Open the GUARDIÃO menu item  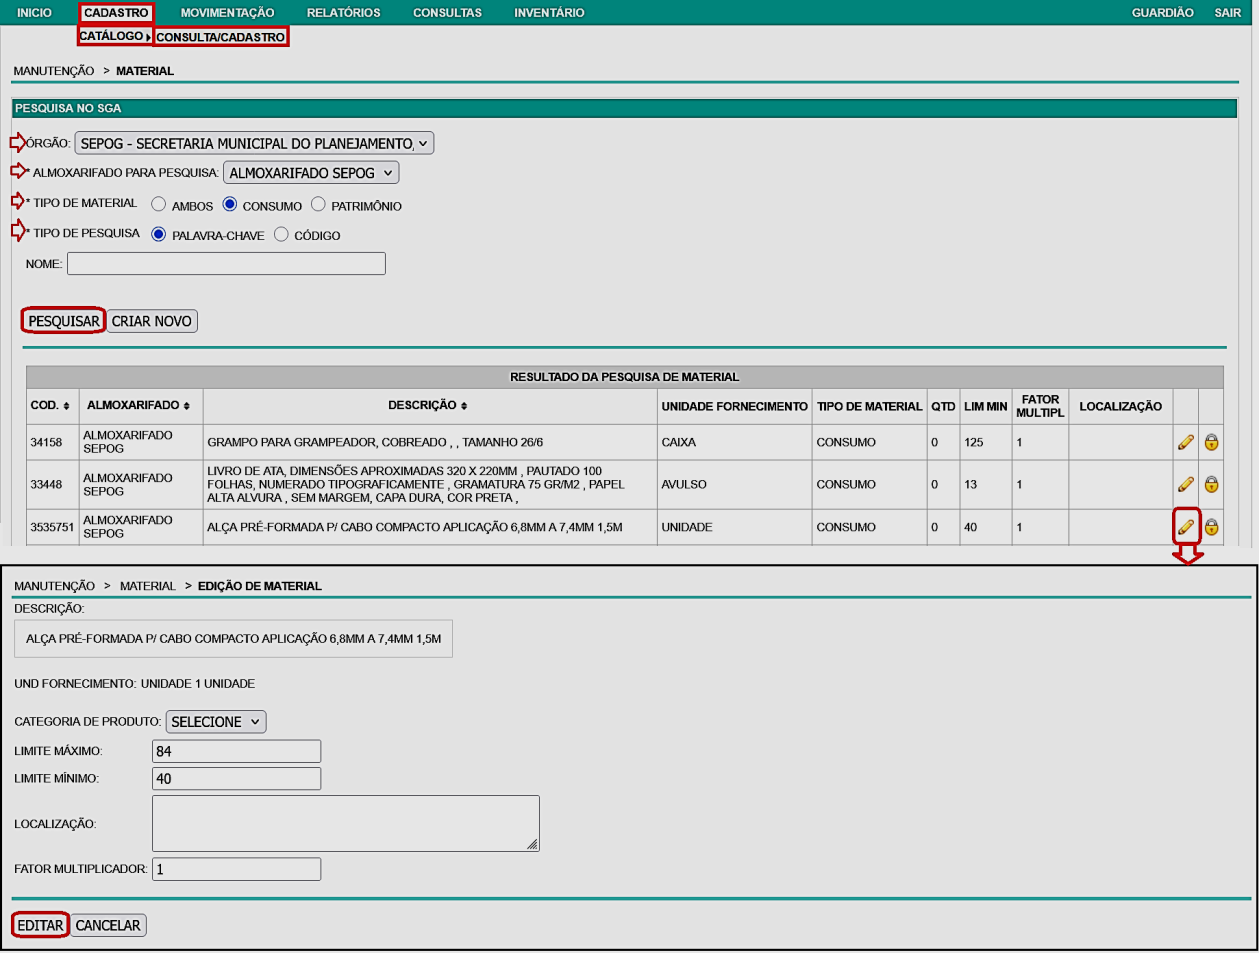(x=1162, y=13)
